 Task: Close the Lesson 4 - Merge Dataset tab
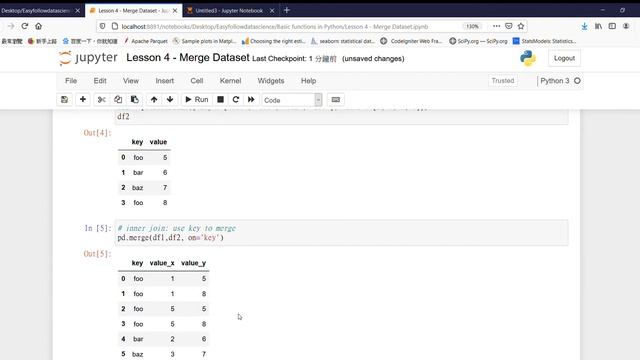(x=175, y=11)
